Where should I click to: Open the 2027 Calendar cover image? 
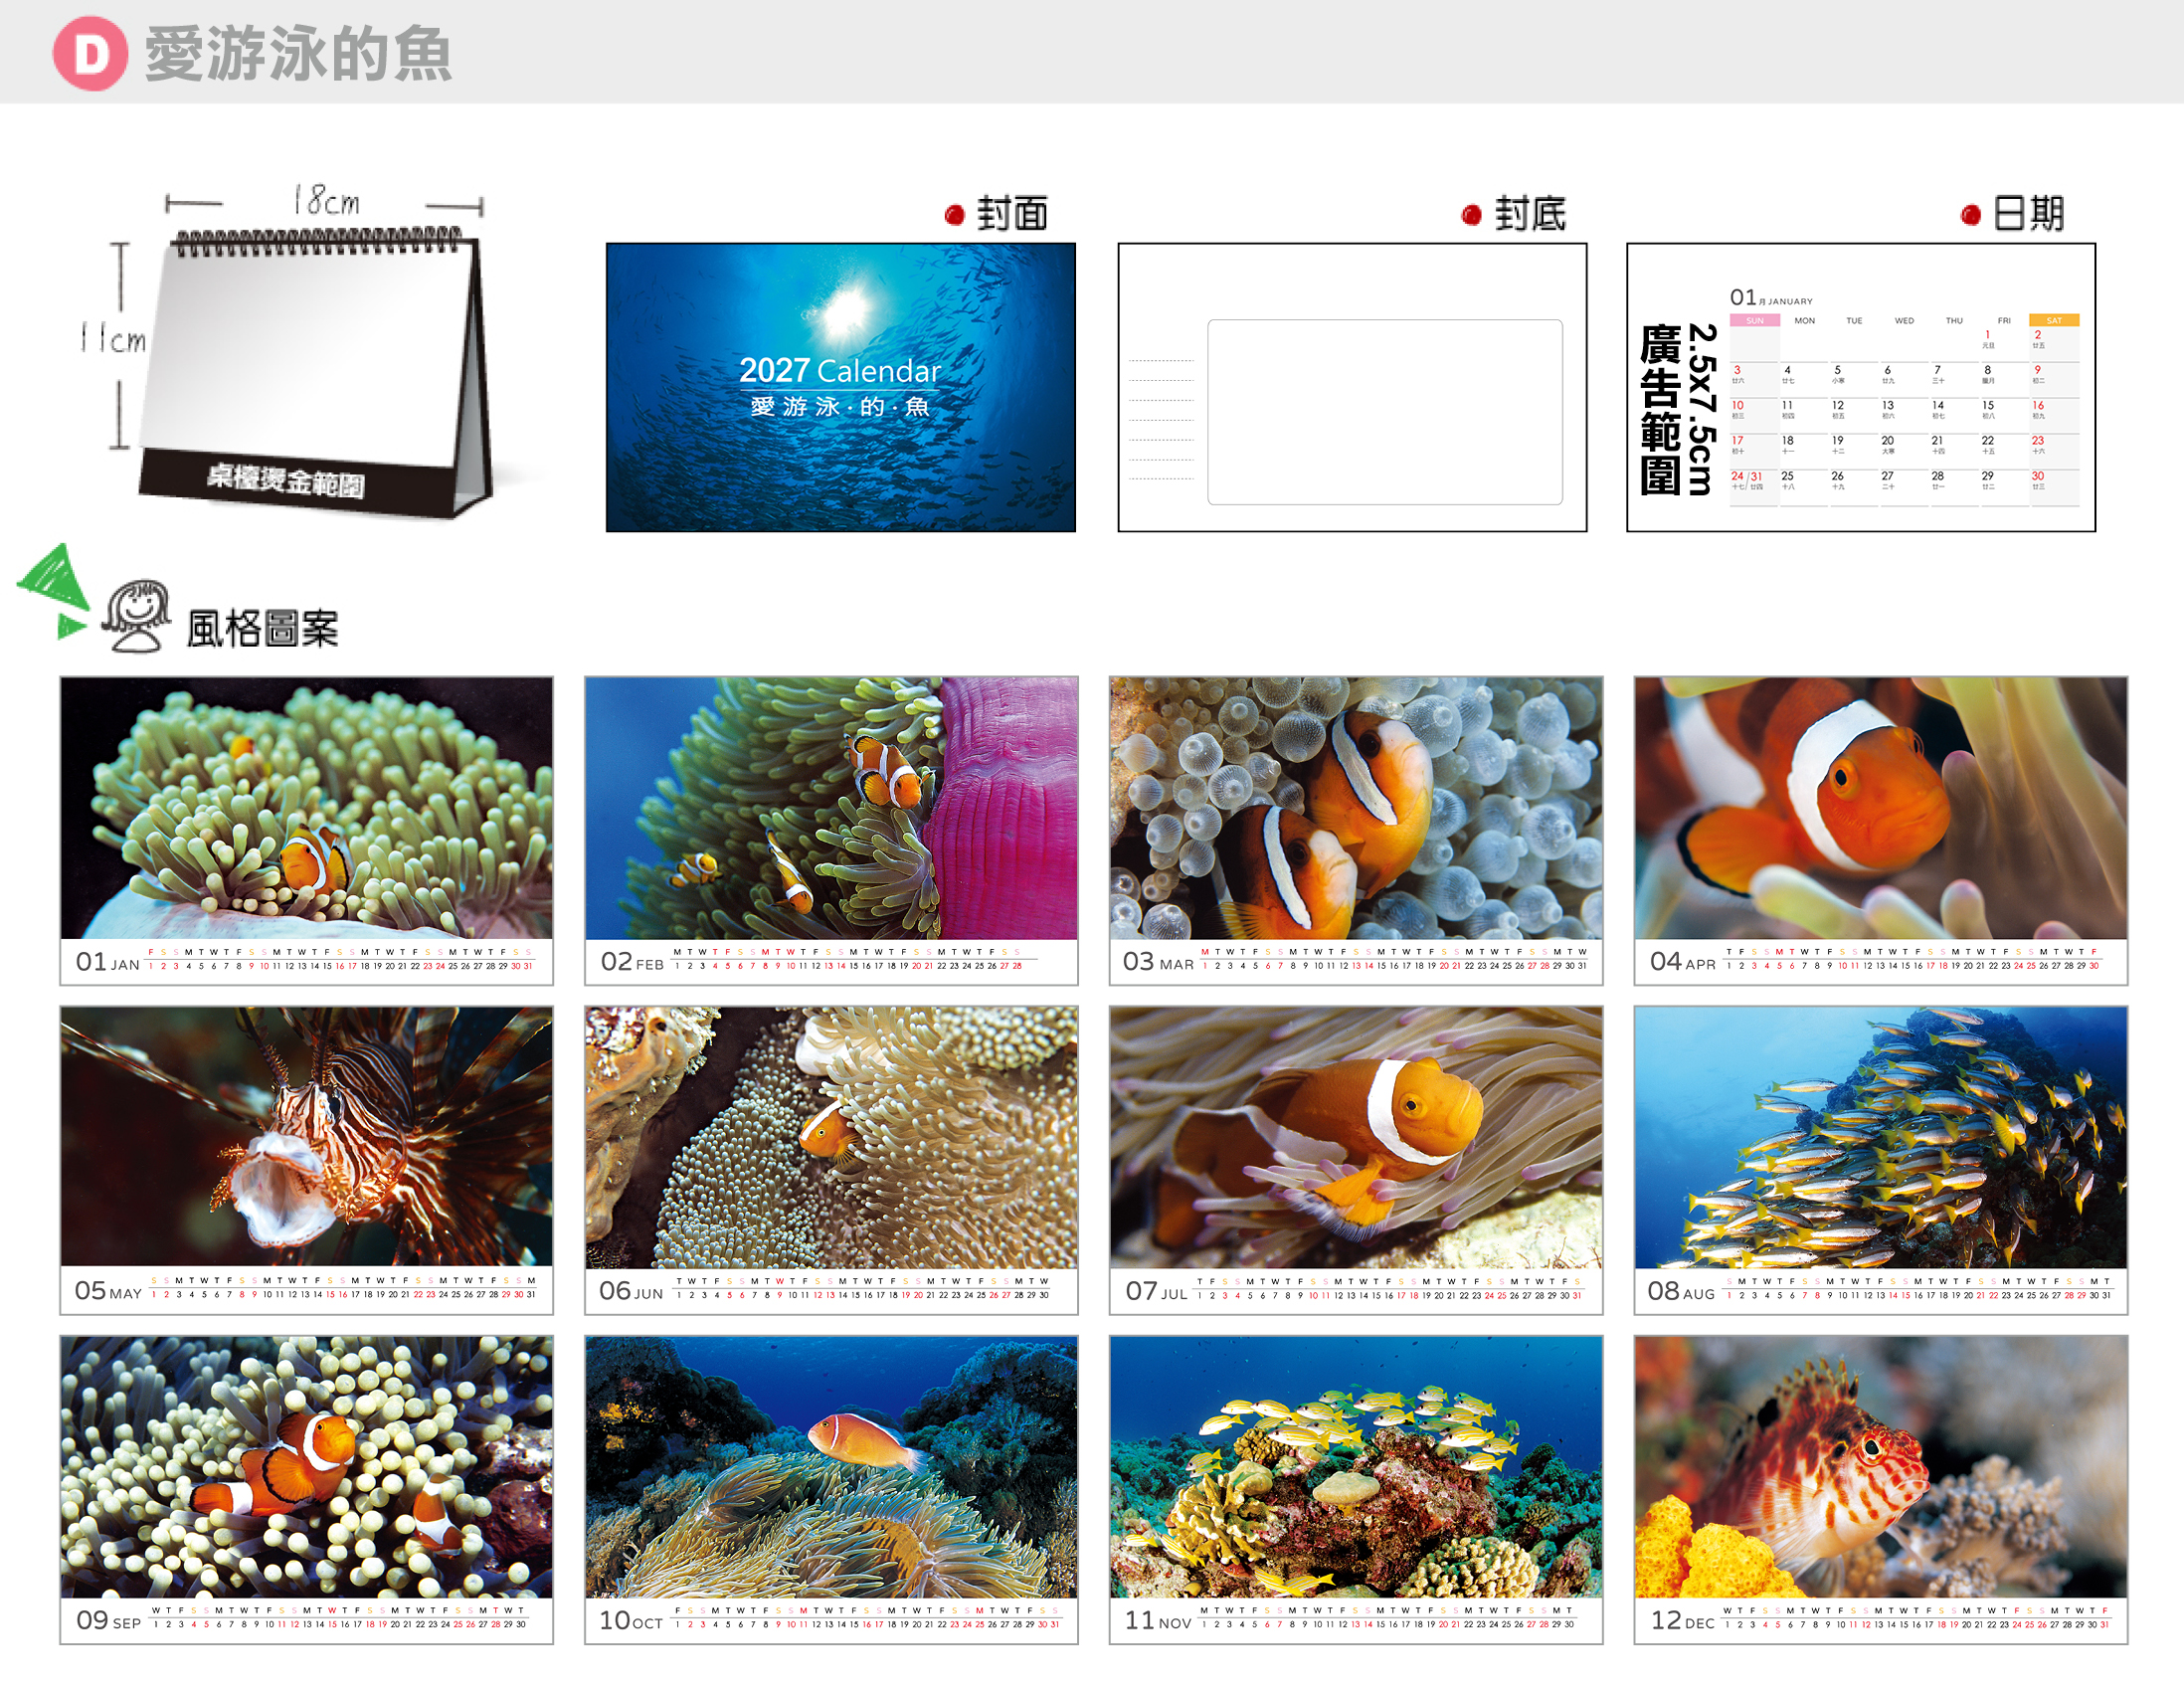coord(841,387)
